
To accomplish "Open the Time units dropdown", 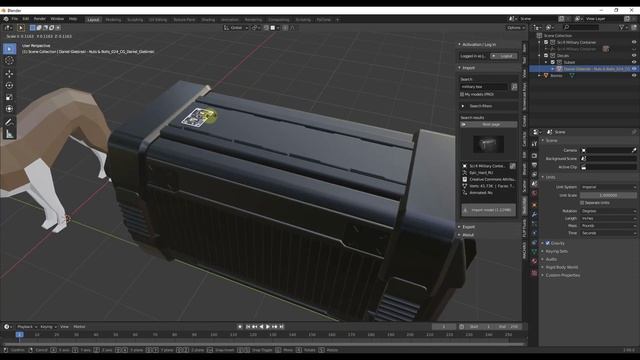I will [609, 233].
